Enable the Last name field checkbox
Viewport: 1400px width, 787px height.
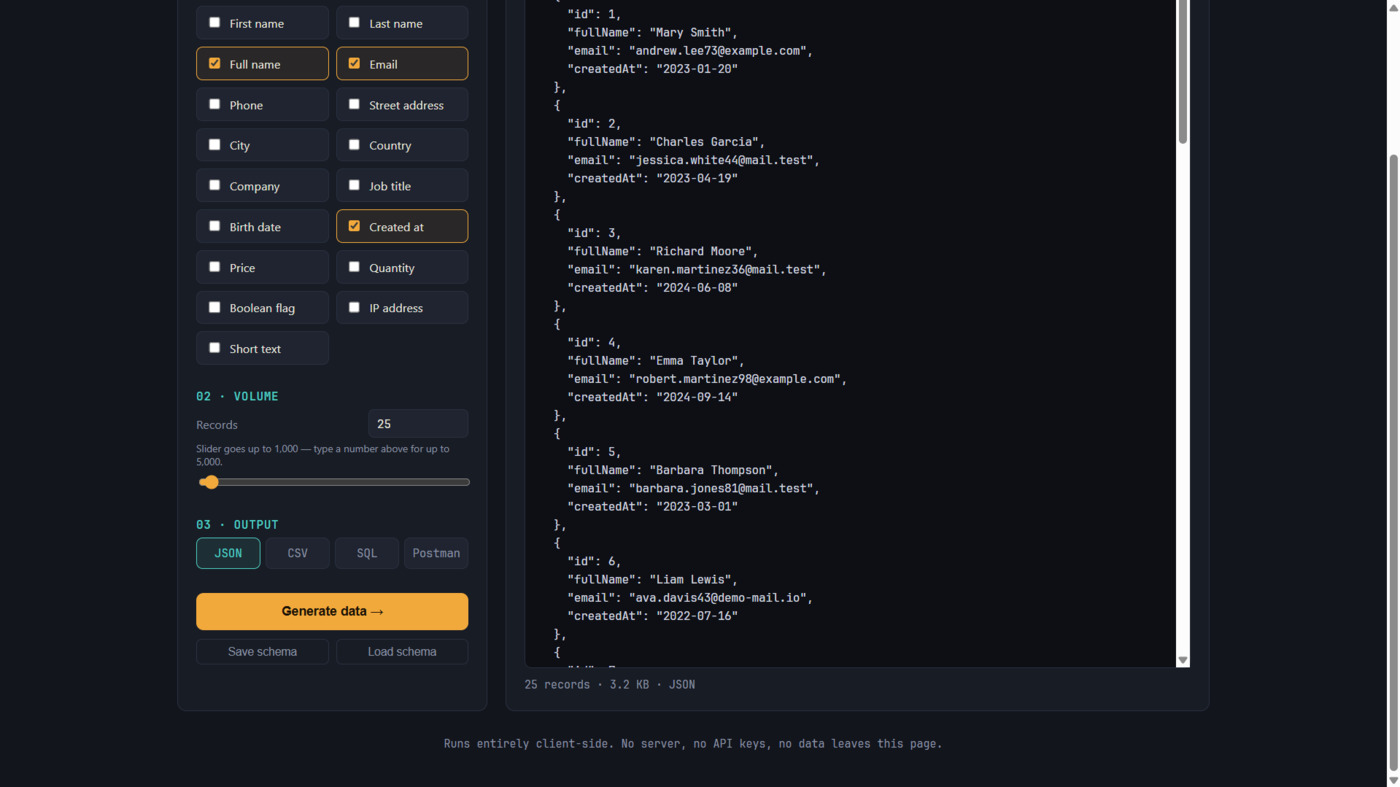pos(354,22)
